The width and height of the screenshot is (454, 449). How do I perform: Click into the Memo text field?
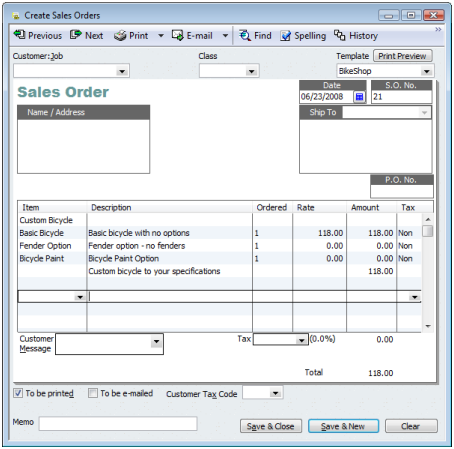[118, 423]
